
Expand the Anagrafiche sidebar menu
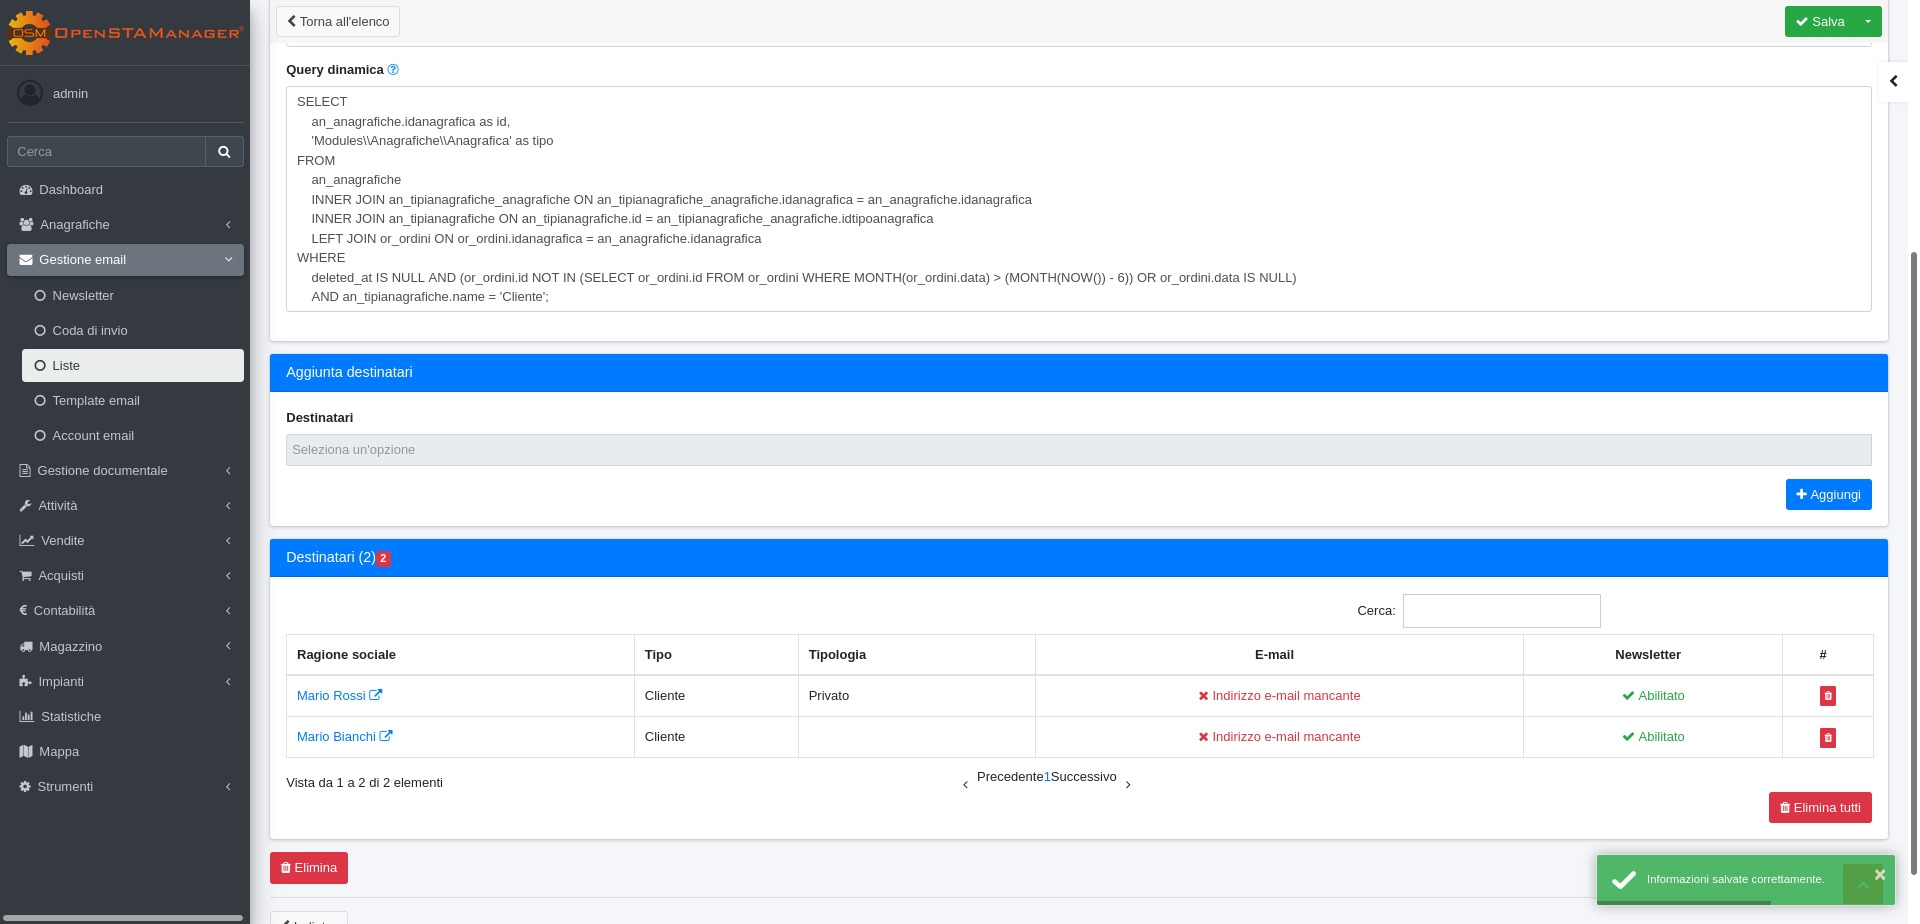coord(125,225)
